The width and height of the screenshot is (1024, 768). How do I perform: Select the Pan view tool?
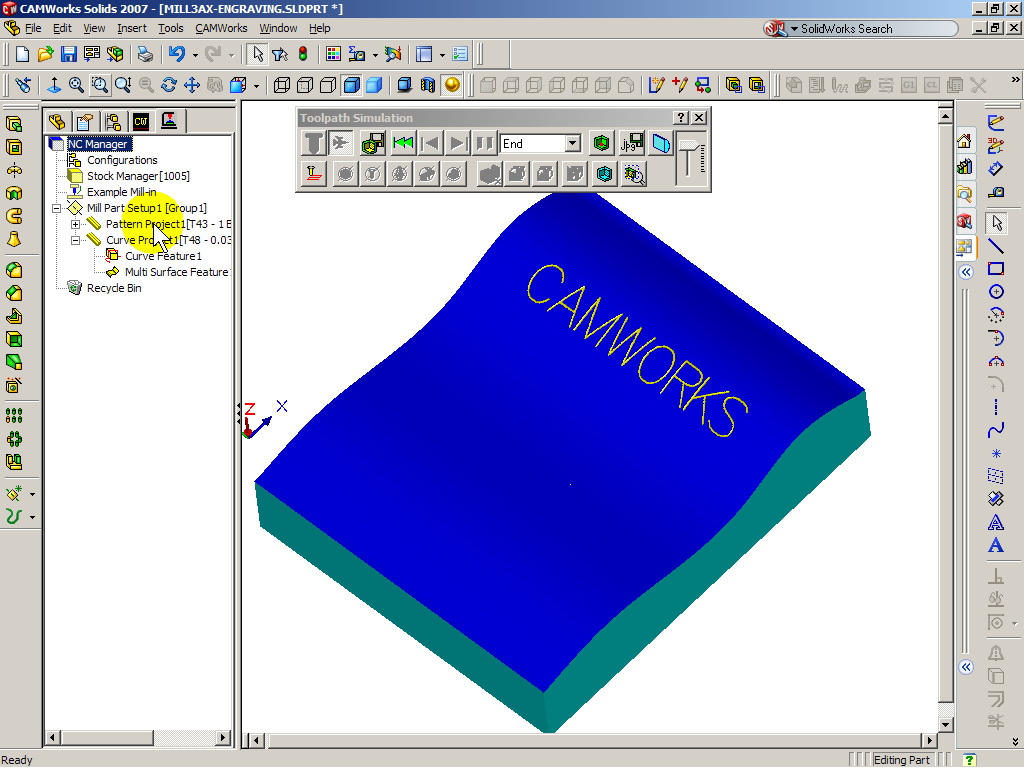click(x=191, y=85)
